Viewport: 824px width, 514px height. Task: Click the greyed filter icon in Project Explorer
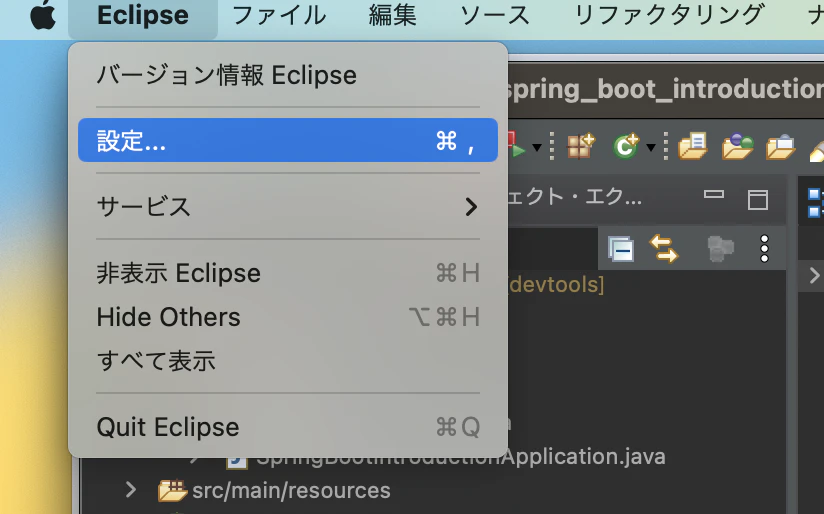pos(720,249)
